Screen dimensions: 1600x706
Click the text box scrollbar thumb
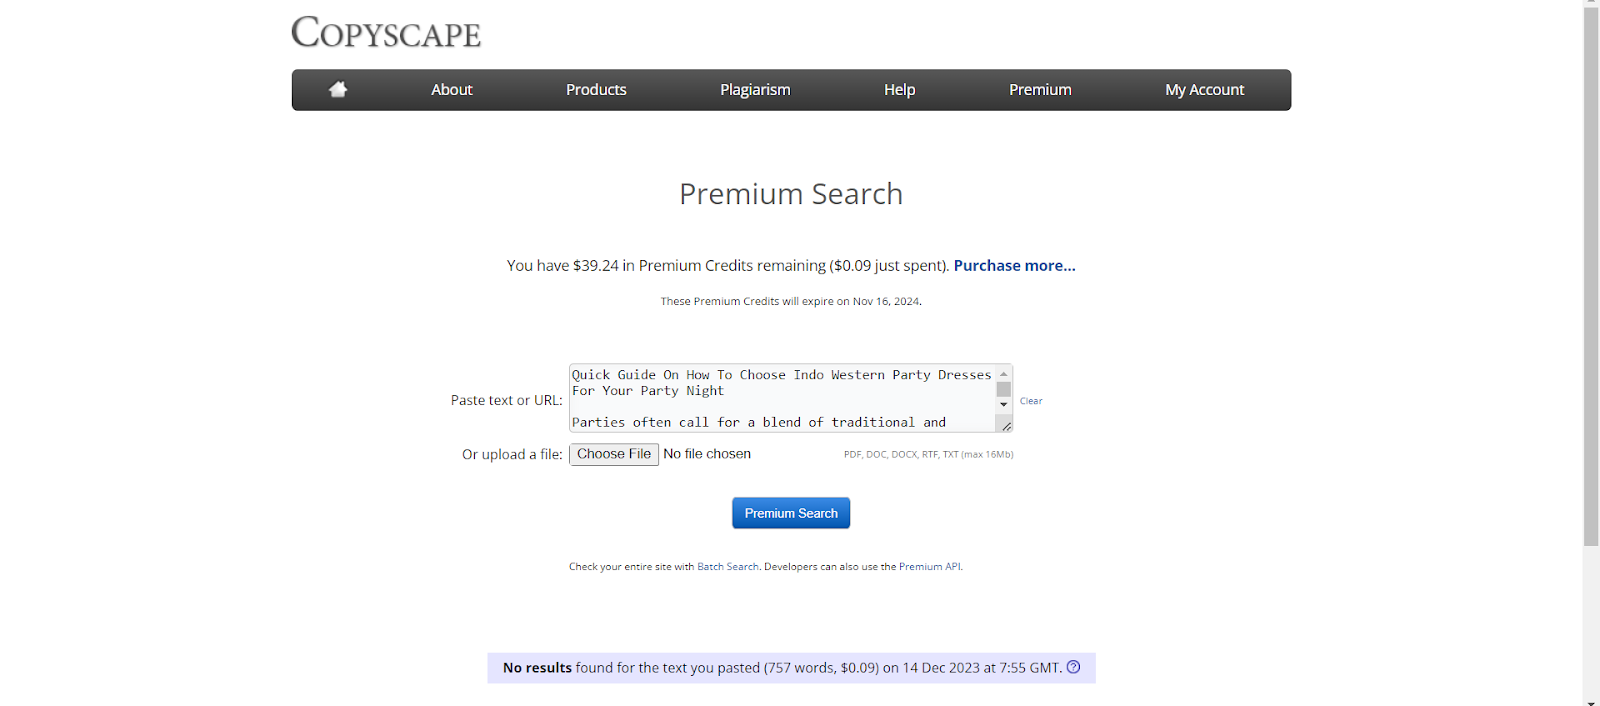click(x=1004, y=389)
